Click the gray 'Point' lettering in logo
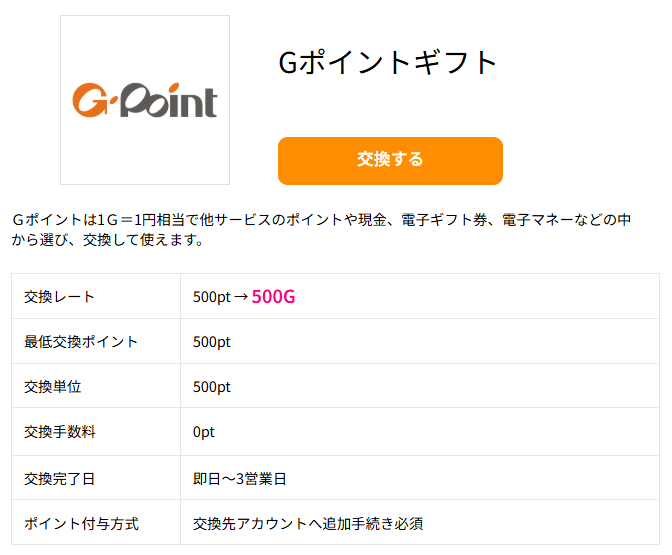This screenshot has height=555, width=672. 168,101
